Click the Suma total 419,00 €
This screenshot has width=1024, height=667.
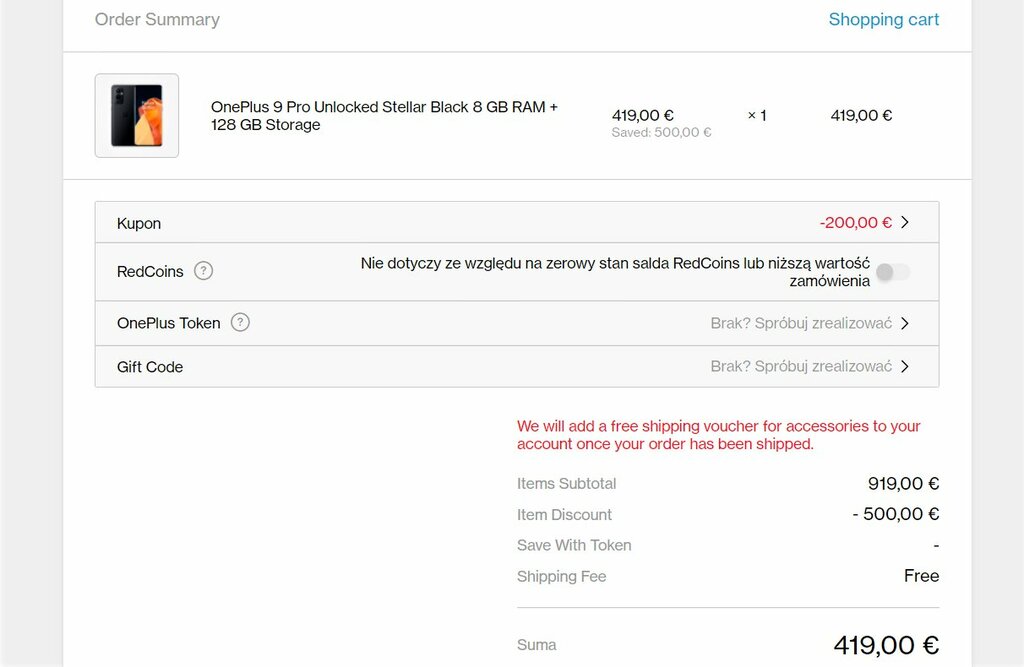point(886,645)
